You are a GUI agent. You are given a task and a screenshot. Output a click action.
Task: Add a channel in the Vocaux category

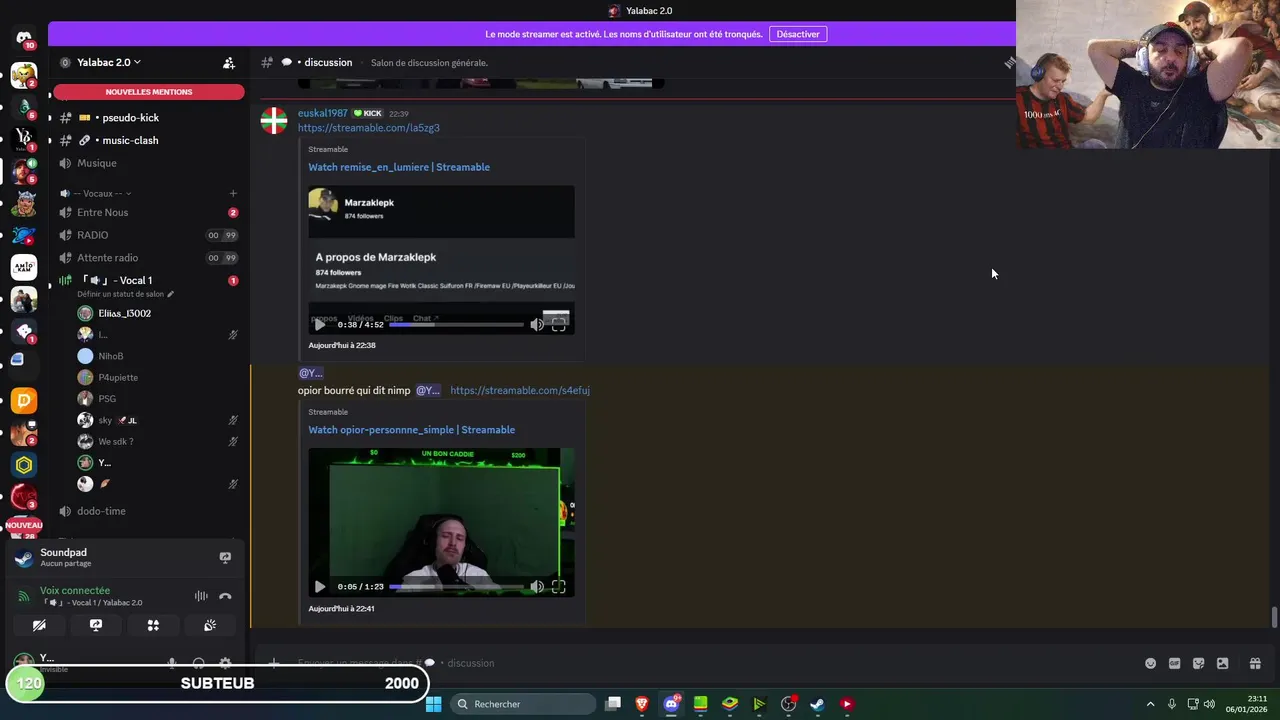(x=233, y=193)
